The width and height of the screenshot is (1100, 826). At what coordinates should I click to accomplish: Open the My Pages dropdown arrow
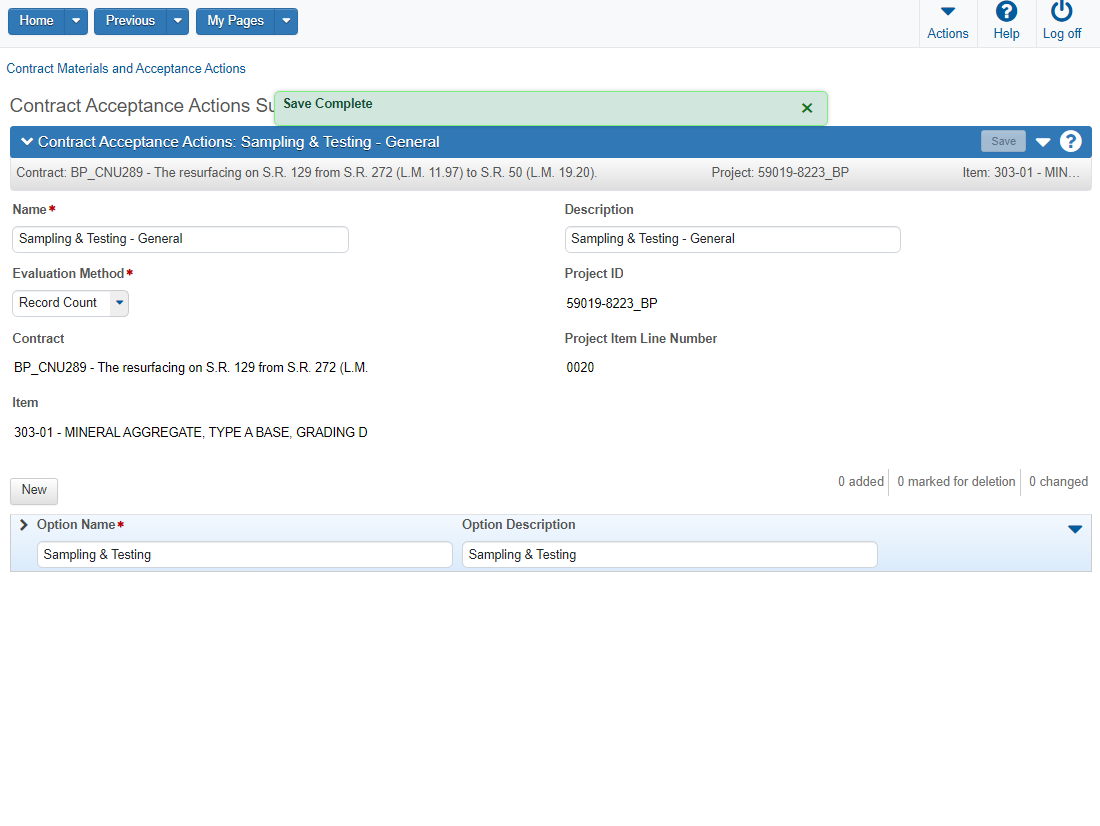pyautogui.click(x=286, y=21)
